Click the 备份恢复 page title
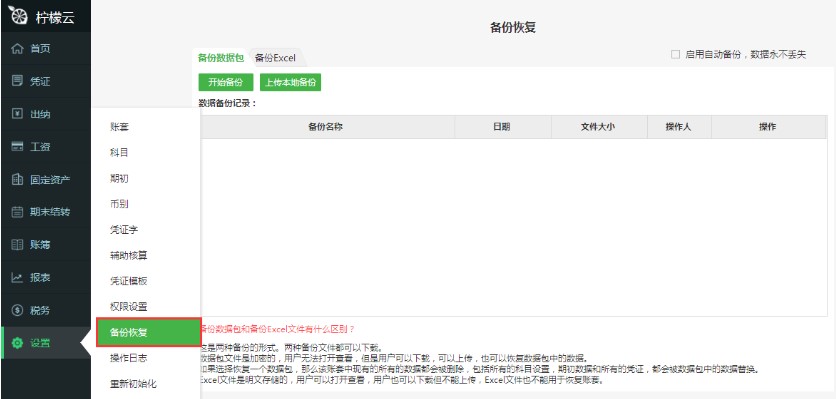The height and width of the screenshot is (399, 836). (513, 28)
